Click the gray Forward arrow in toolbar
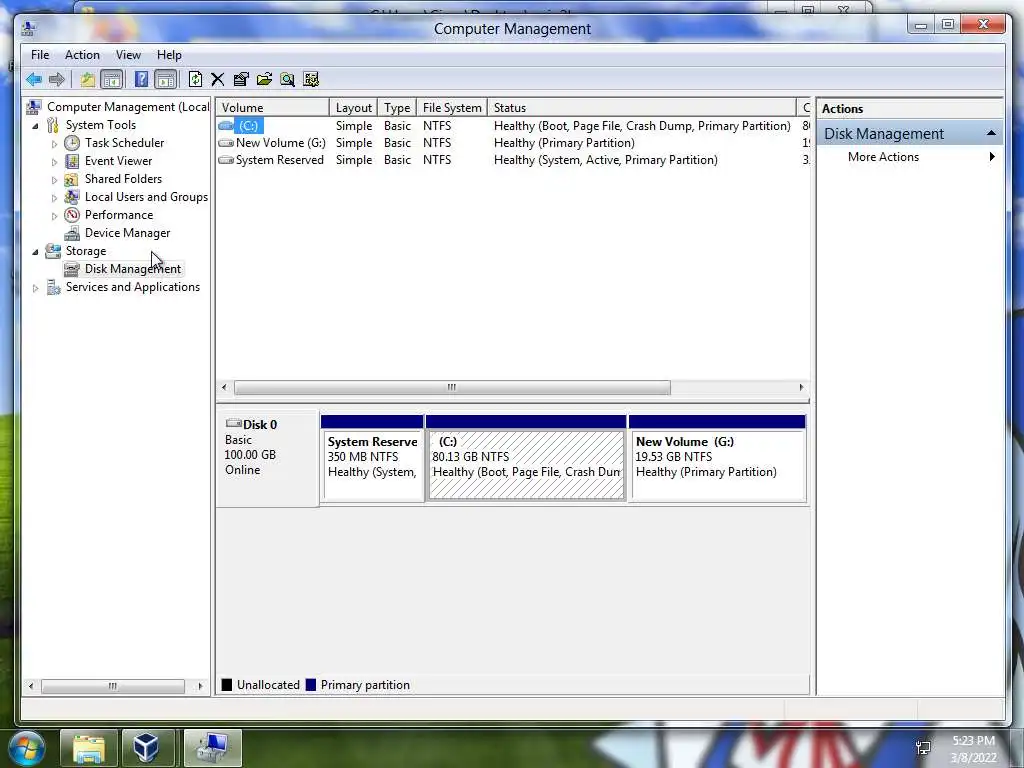The image size is (1024, 768). 57,80
